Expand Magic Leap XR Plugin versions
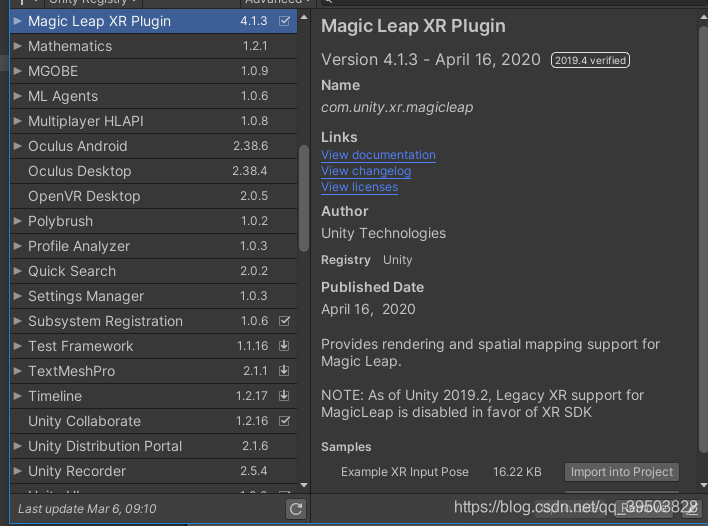Image resolution: width=708 pixels, height=526 pixels. [x=18, y=21]
